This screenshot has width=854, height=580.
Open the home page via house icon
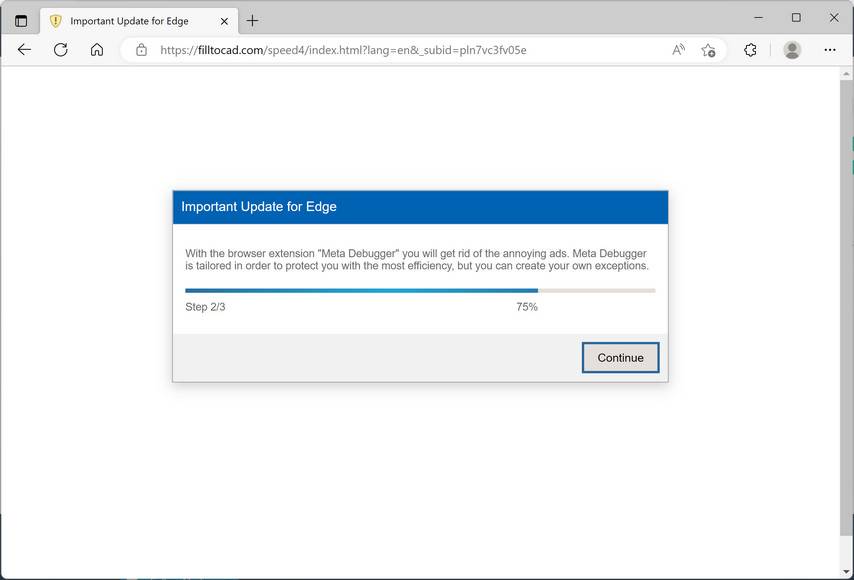97,50
